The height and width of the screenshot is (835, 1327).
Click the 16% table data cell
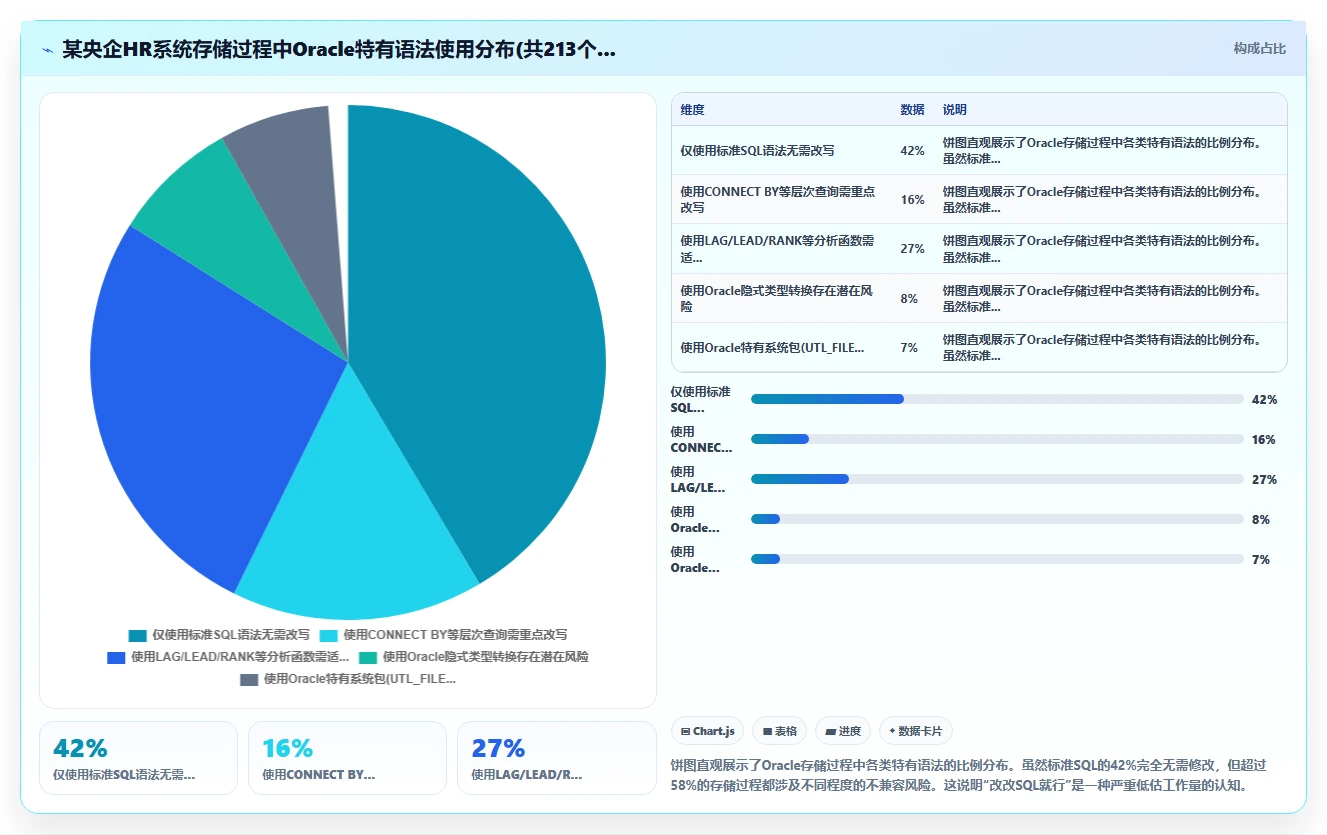pos(912,200)
